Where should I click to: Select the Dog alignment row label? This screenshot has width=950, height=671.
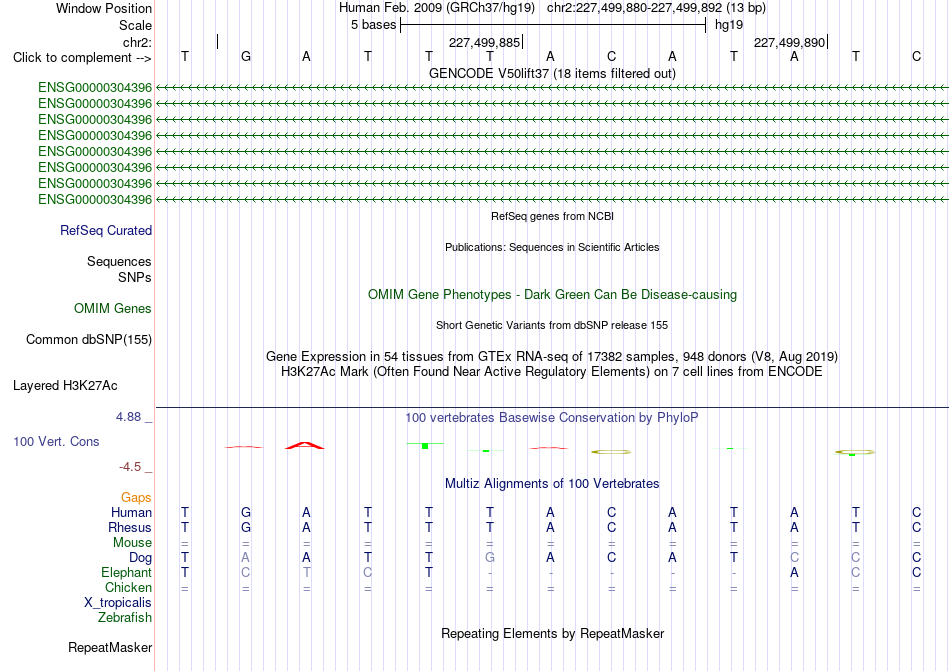coord(140,558)
